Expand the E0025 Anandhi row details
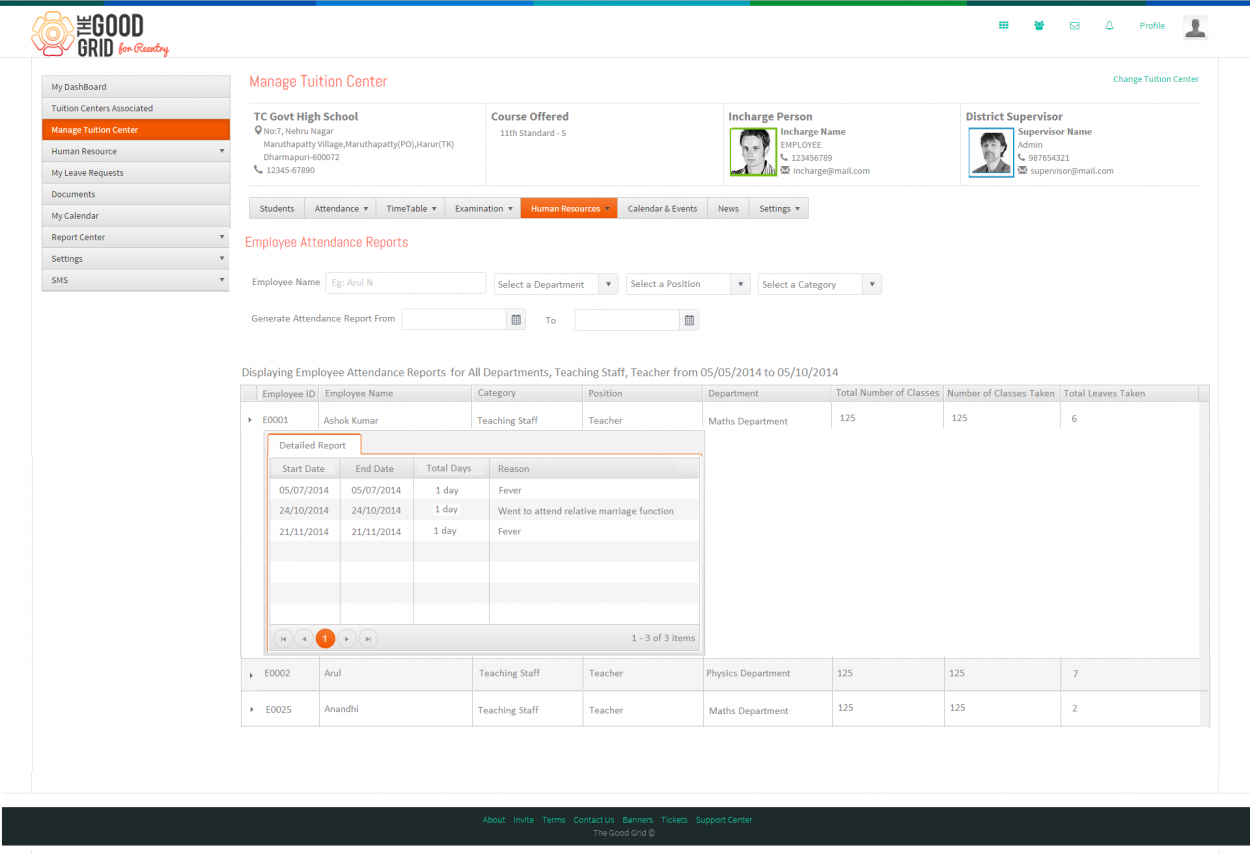 tap(251, 710)
